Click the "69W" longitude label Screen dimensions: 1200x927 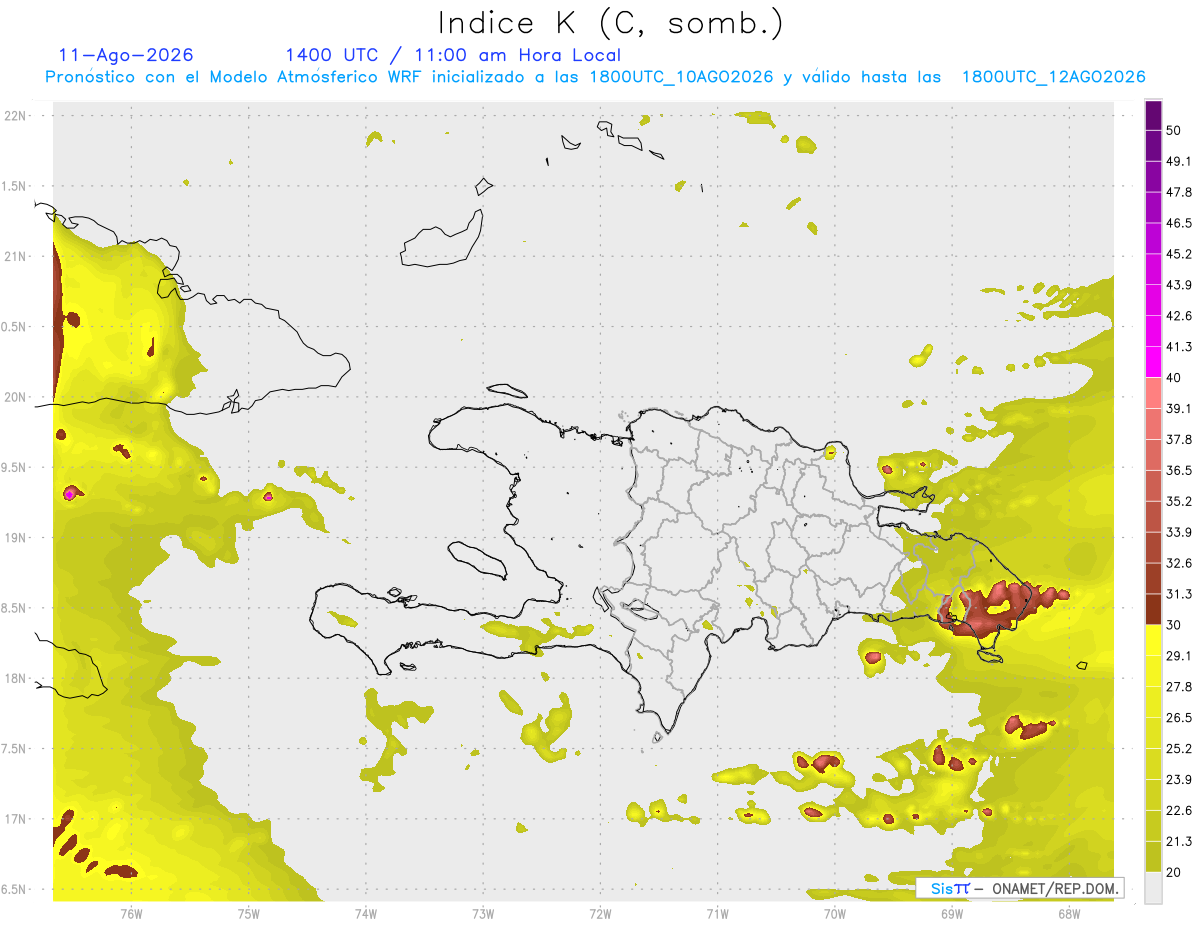(x=951, y=913)
